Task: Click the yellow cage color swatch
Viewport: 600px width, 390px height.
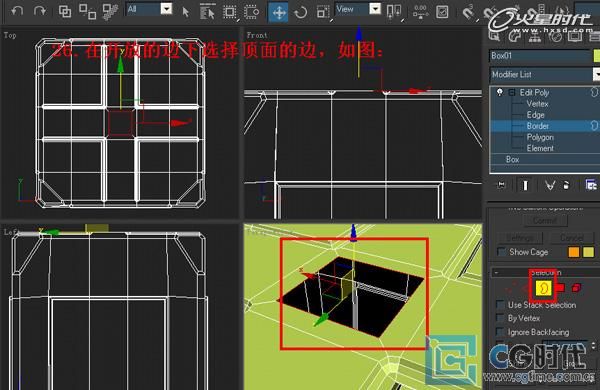Action: (588, 252)
